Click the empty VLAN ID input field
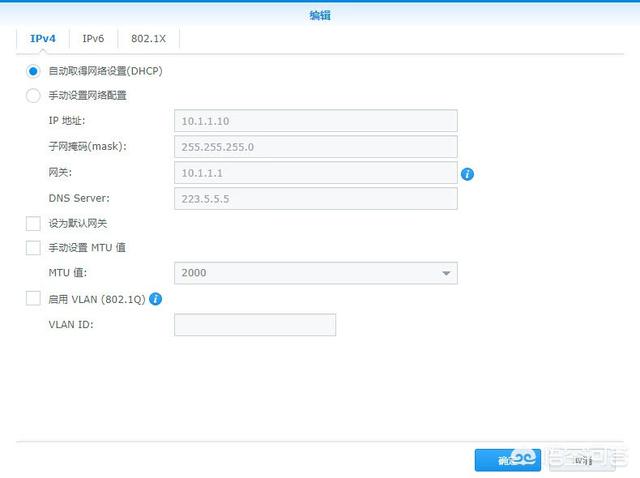Image resolution: width=640 pixels, height=478 pixels. point(255,325)
